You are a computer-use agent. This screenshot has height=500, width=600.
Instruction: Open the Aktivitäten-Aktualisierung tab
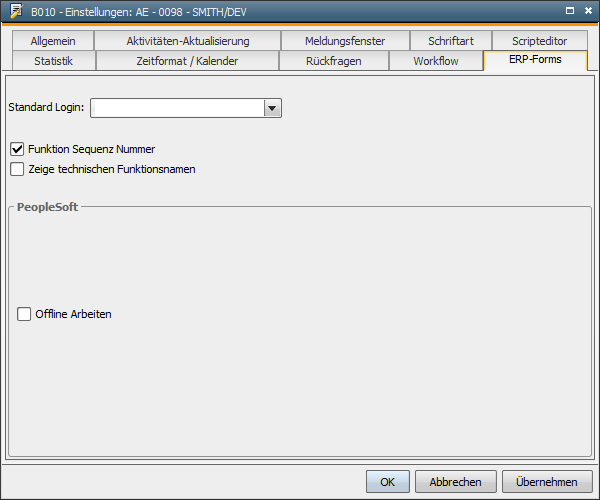coord(187,41)
